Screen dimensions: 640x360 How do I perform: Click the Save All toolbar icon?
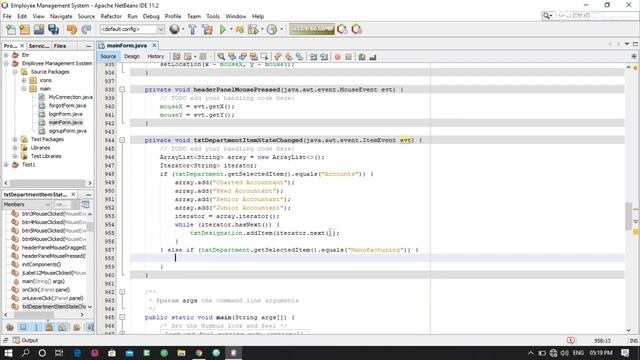pos(53,29)
